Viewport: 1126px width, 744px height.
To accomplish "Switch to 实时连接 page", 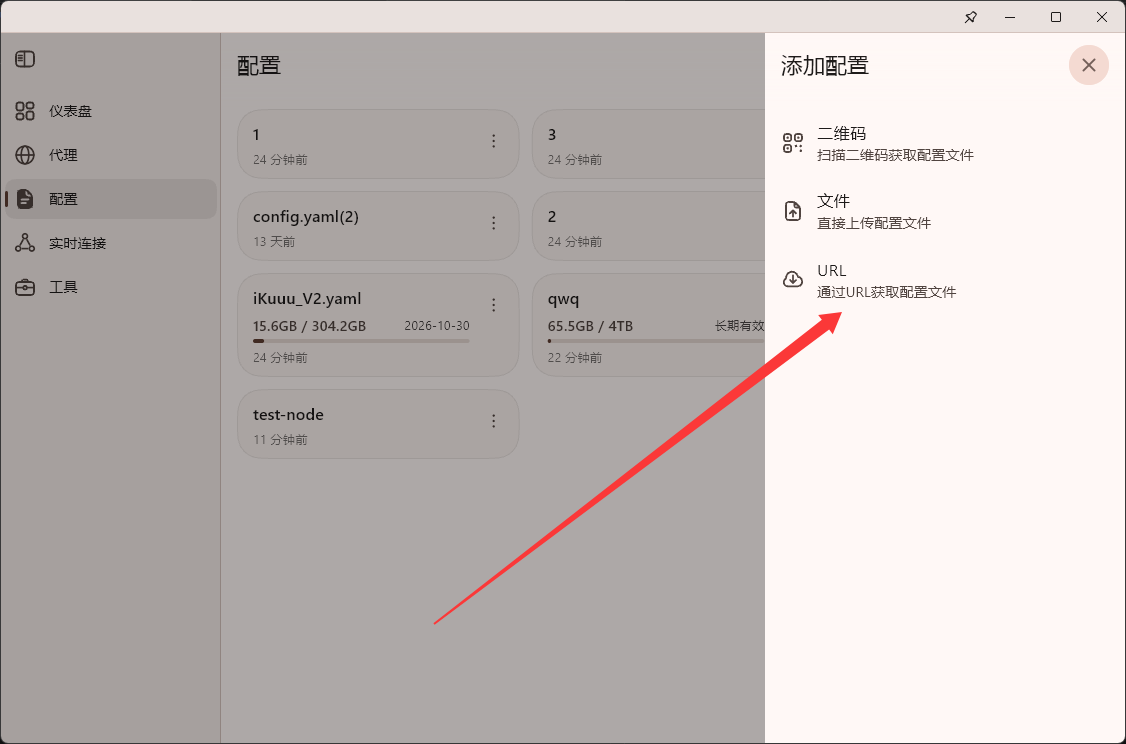I will tap(111, 243).
